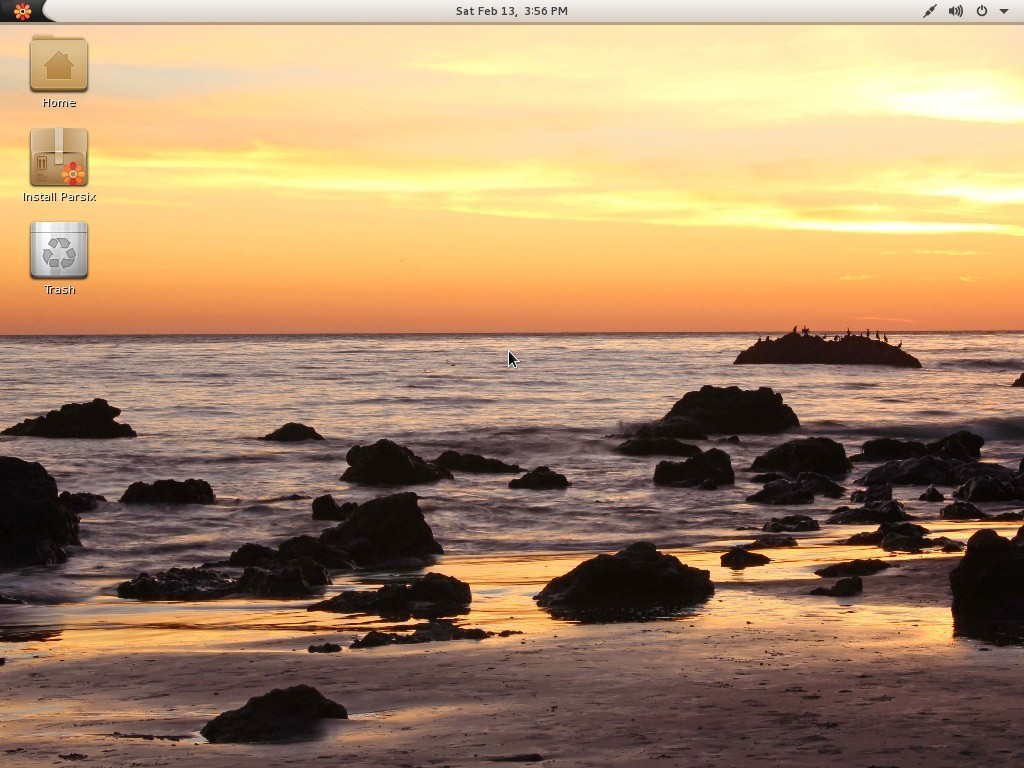Click the empty desktop sky below the Trash
Screen dimensions: 1024x768
[x=60, y=318]
